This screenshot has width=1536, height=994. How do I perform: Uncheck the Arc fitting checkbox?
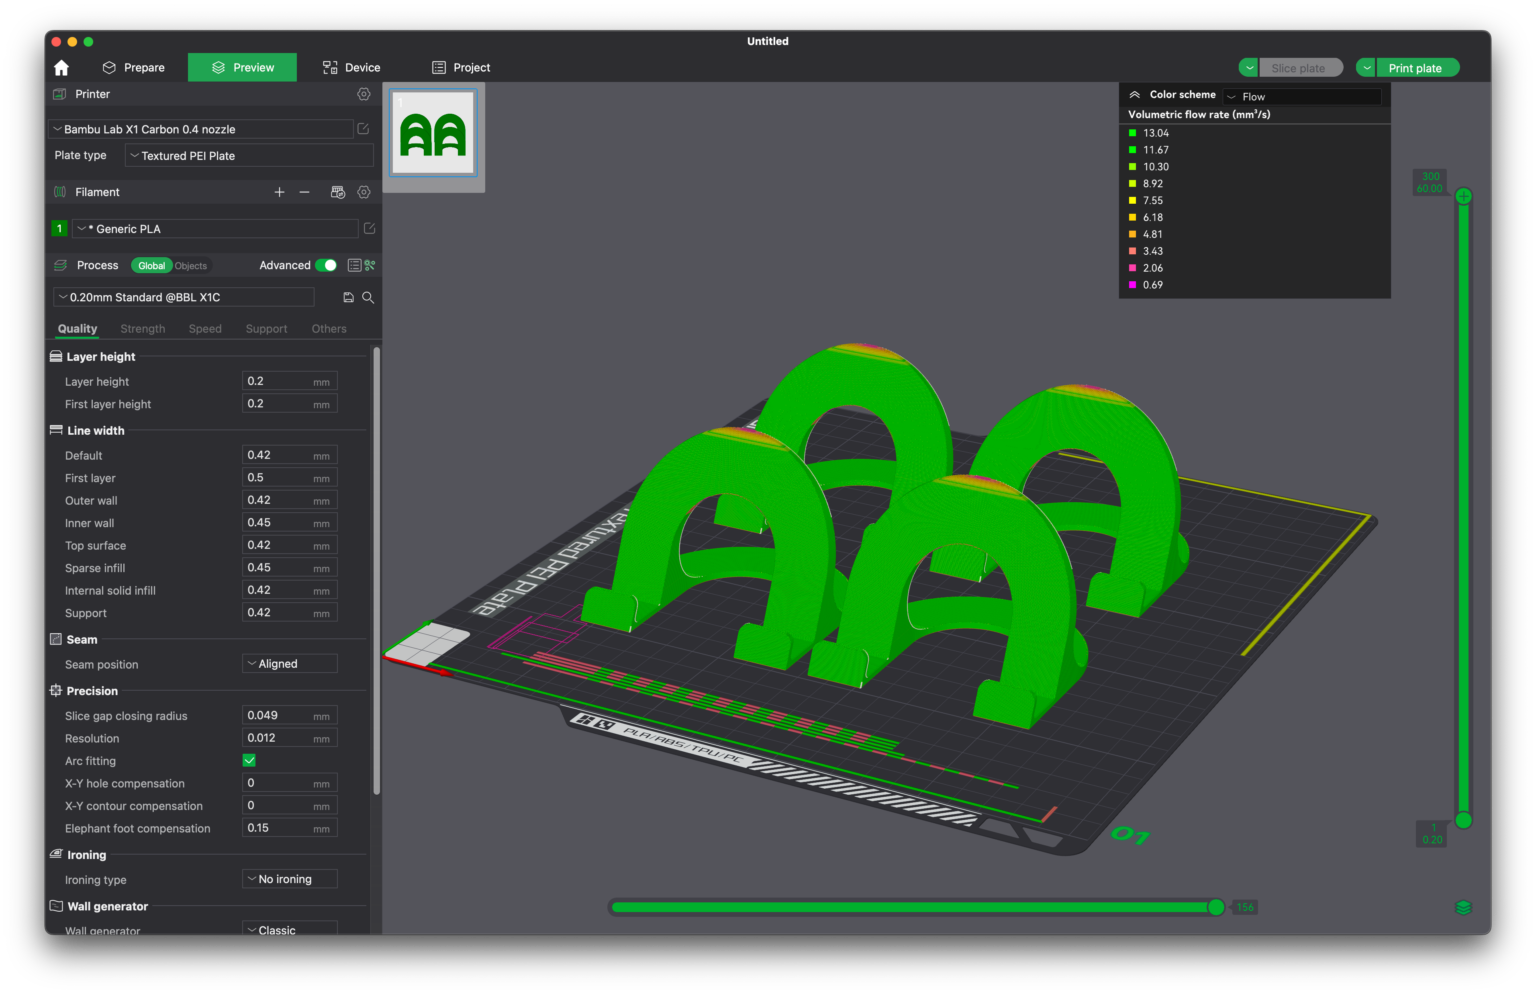248,760
